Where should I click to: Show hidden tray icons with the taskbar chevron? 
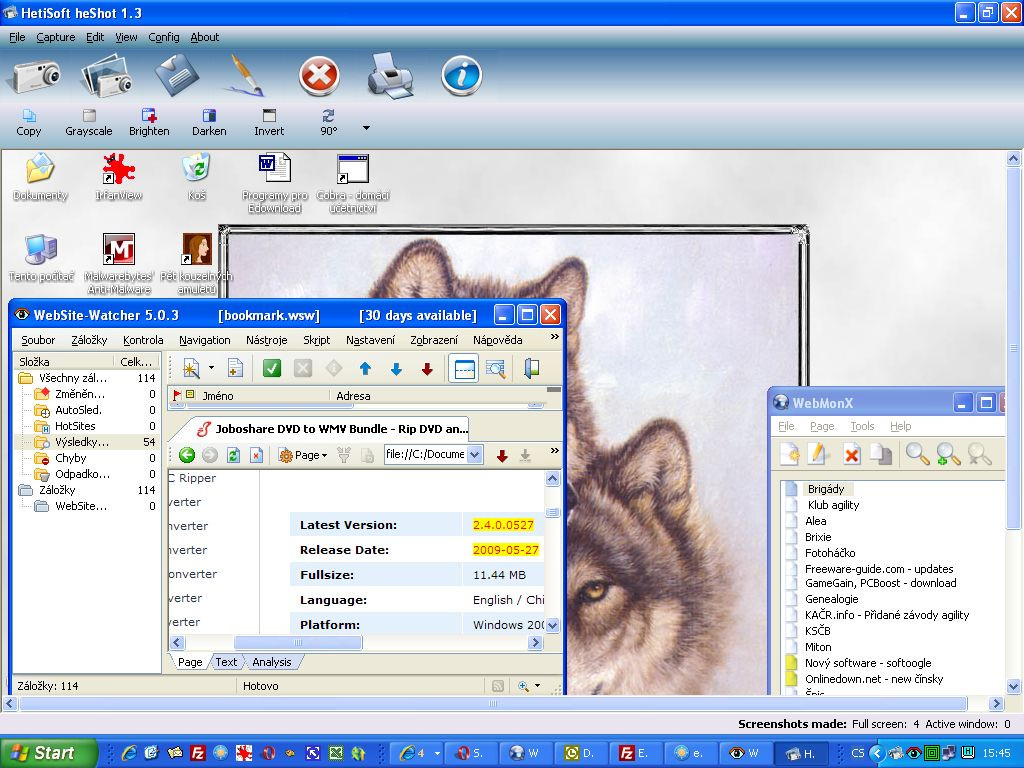pos(876,753)
